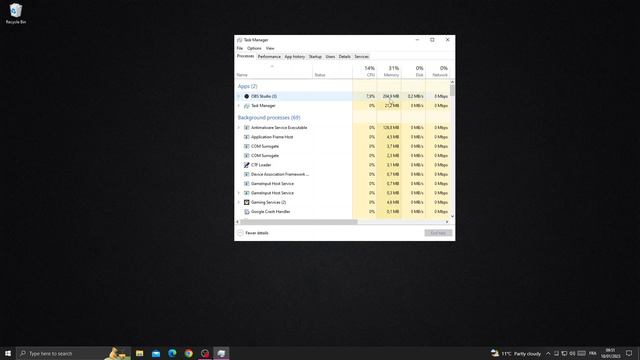Image resolution: width=640 pixels, height=360 pixels.
Task: Select GameInput Host Service using 0,7 MB
Action: (x=343, y=184)
